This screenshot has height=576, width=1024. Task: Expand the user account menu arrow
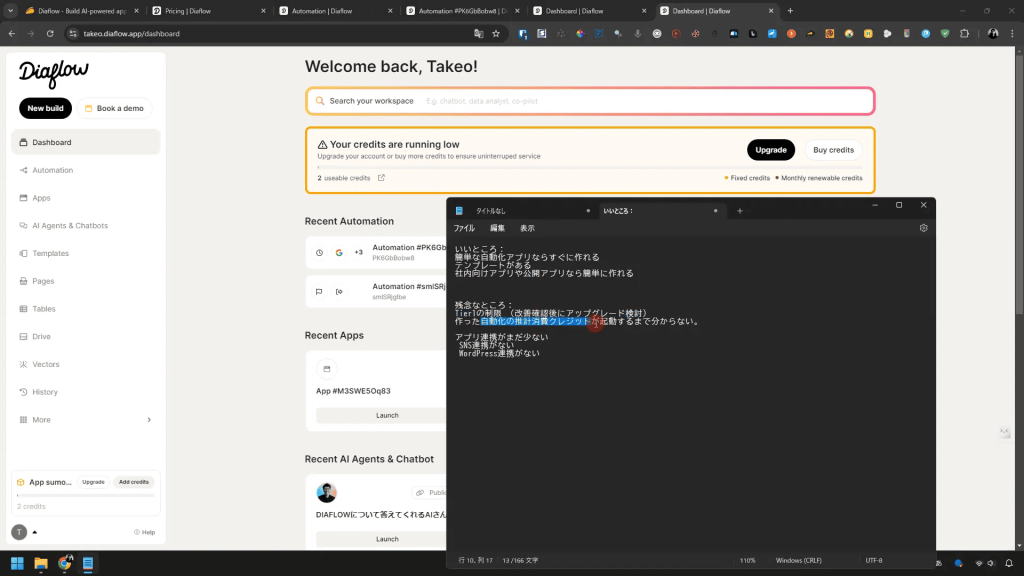(x=35, y=532)
